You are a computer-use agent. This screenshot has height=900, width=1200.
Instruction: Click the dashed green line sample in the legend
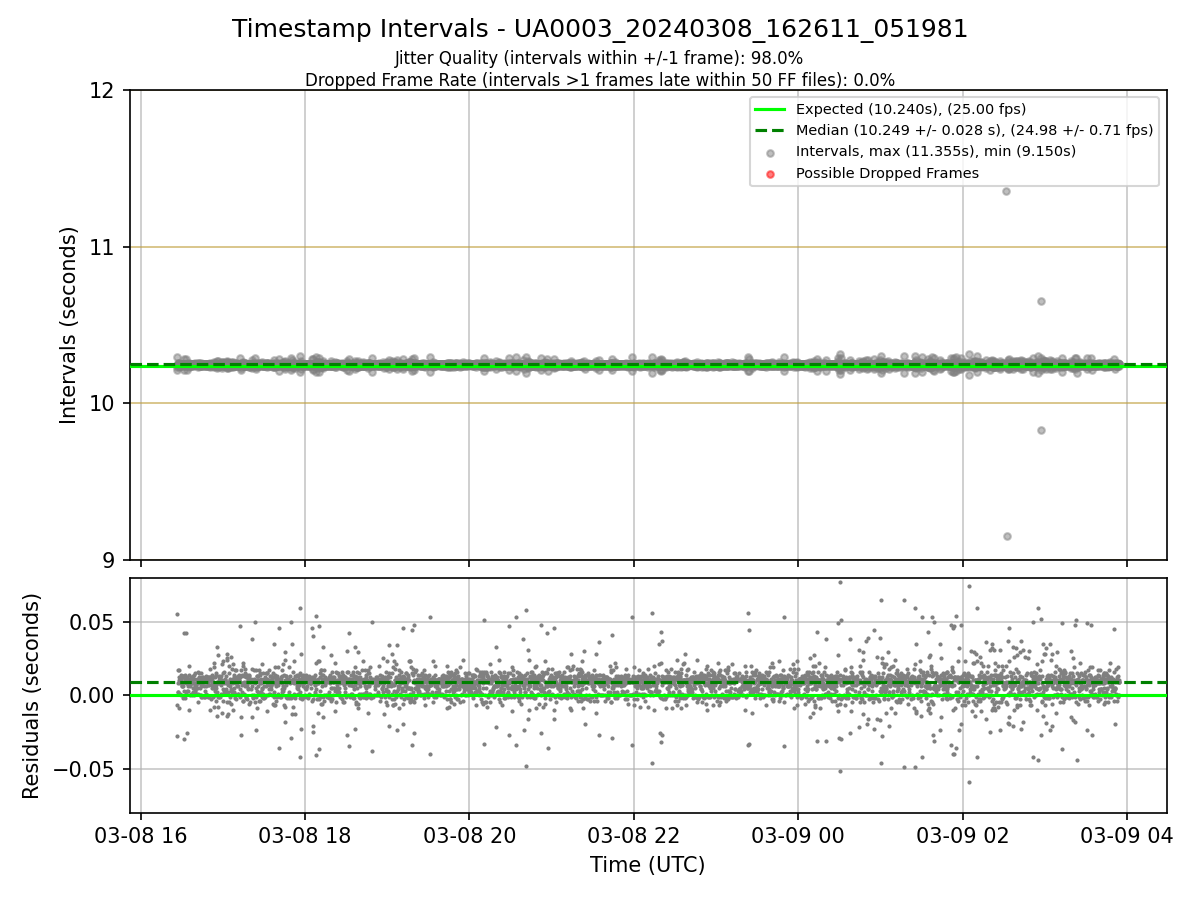click(770, 130)
